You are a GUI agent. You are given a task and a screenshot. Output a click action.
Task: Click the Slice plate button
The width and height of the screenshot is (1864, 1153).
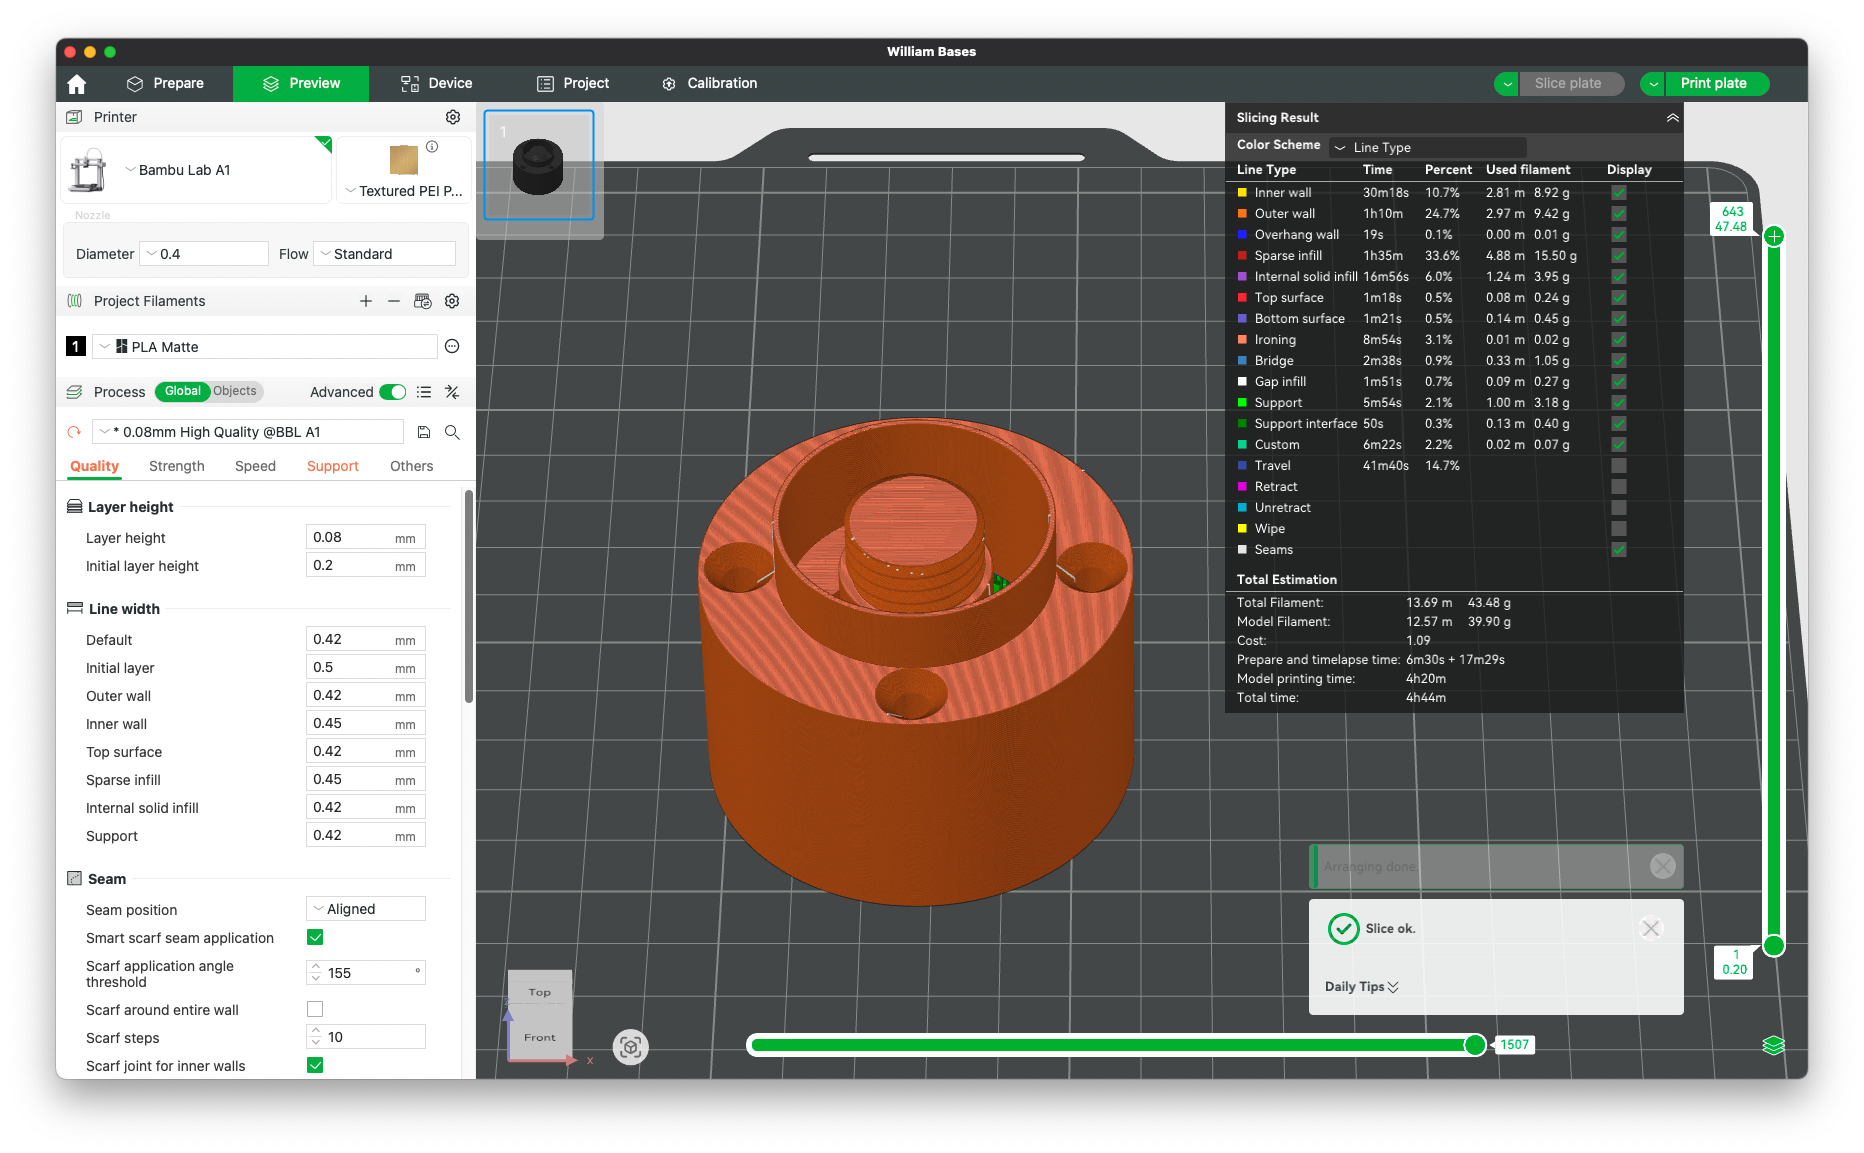coord(1570,84)
